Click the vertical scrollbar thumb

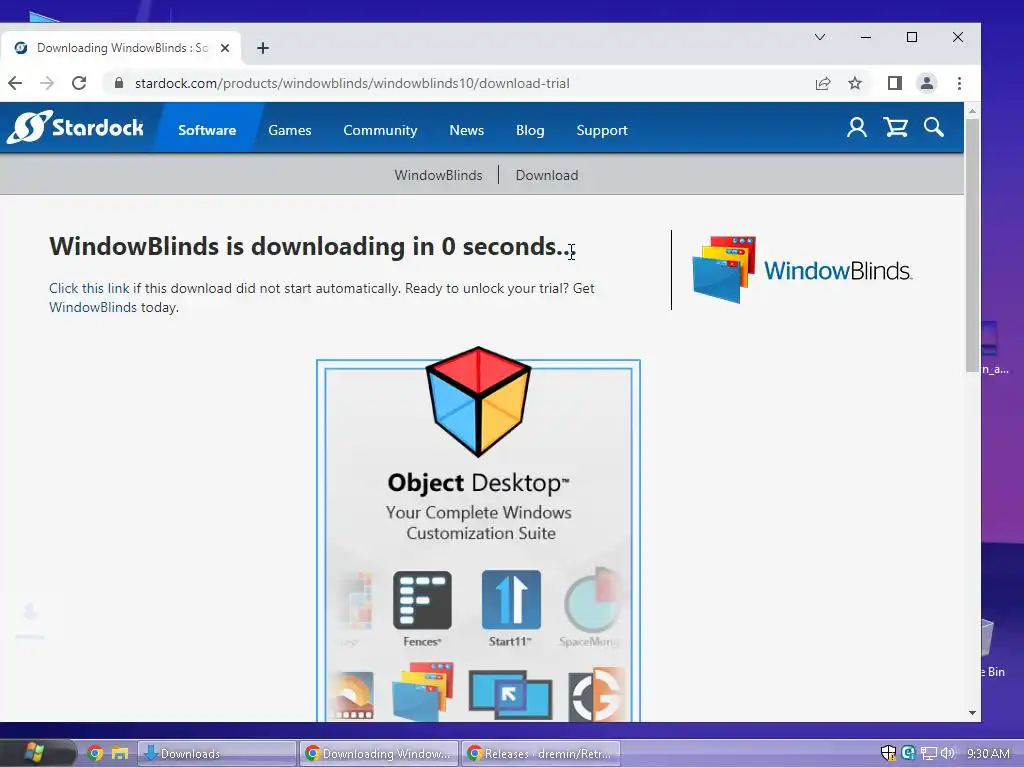pos(972,246)
